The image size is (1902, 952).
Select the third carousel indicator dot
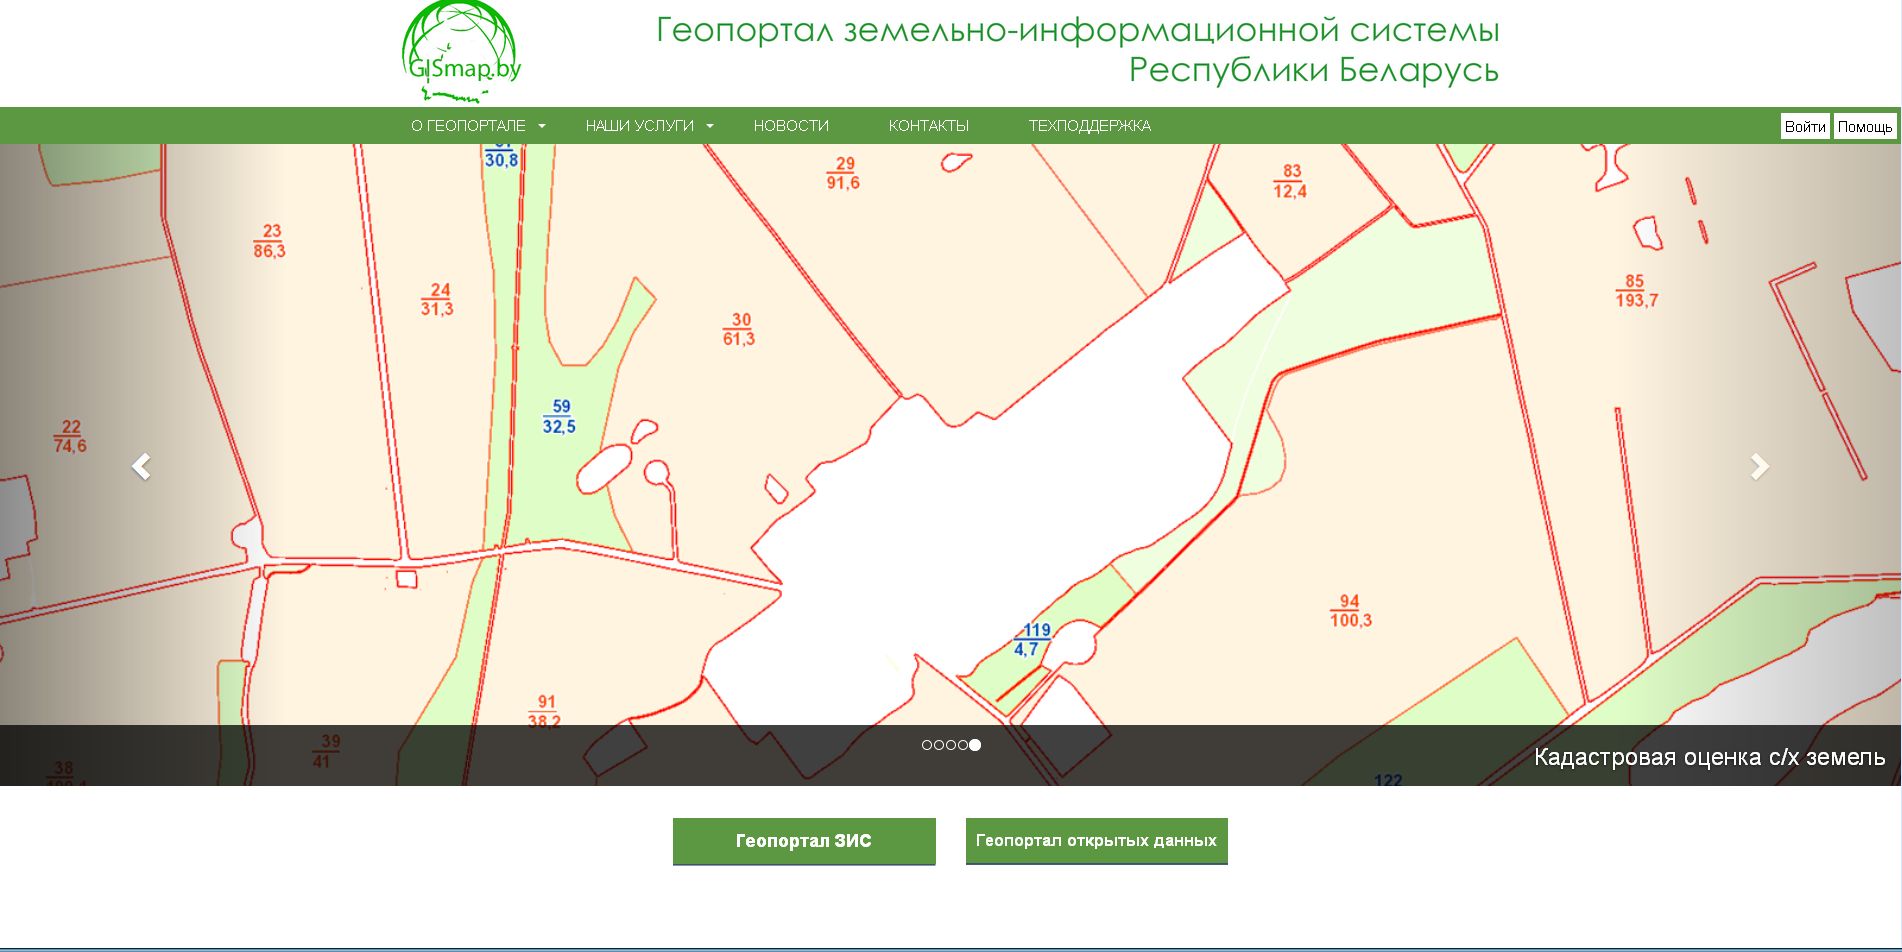[x=951, y=745]
